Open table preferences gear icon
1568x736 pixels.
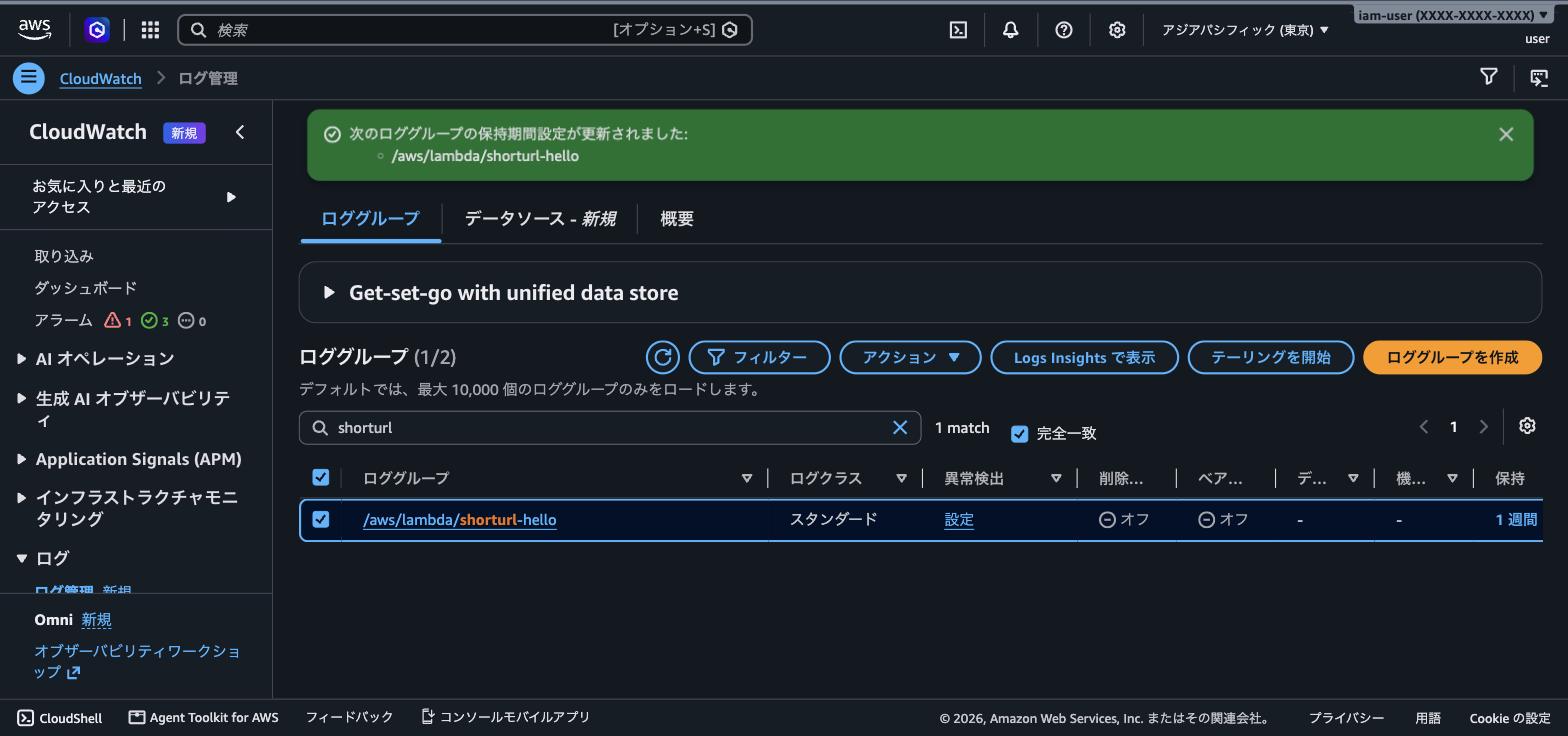1527,426
